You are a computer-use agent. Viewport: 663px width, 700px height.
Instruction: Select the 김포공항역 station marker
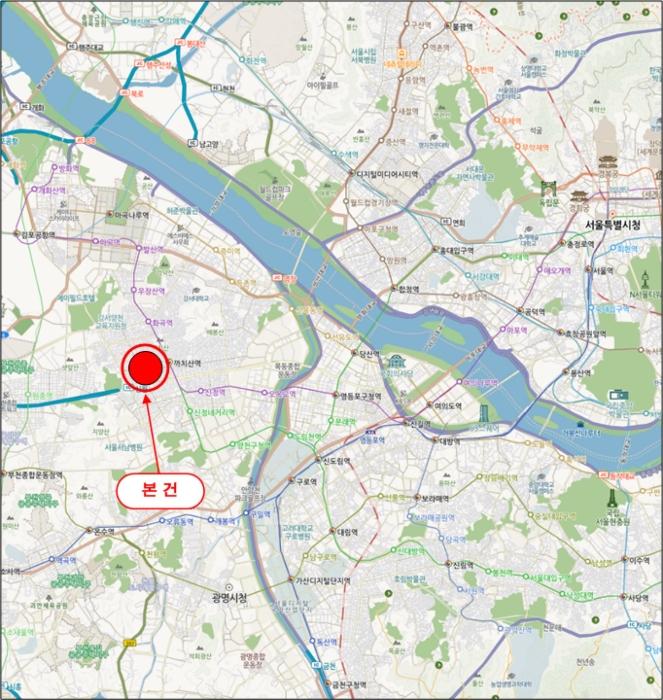pos(17,233)
